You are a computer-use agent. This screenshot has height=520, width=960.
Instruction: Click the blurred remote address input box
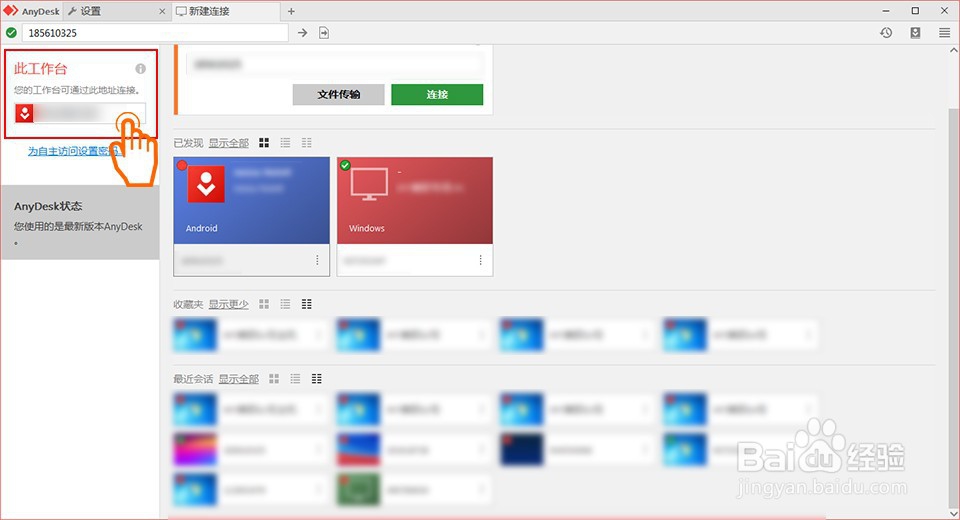pyautogui.click(x=335, y=64)
